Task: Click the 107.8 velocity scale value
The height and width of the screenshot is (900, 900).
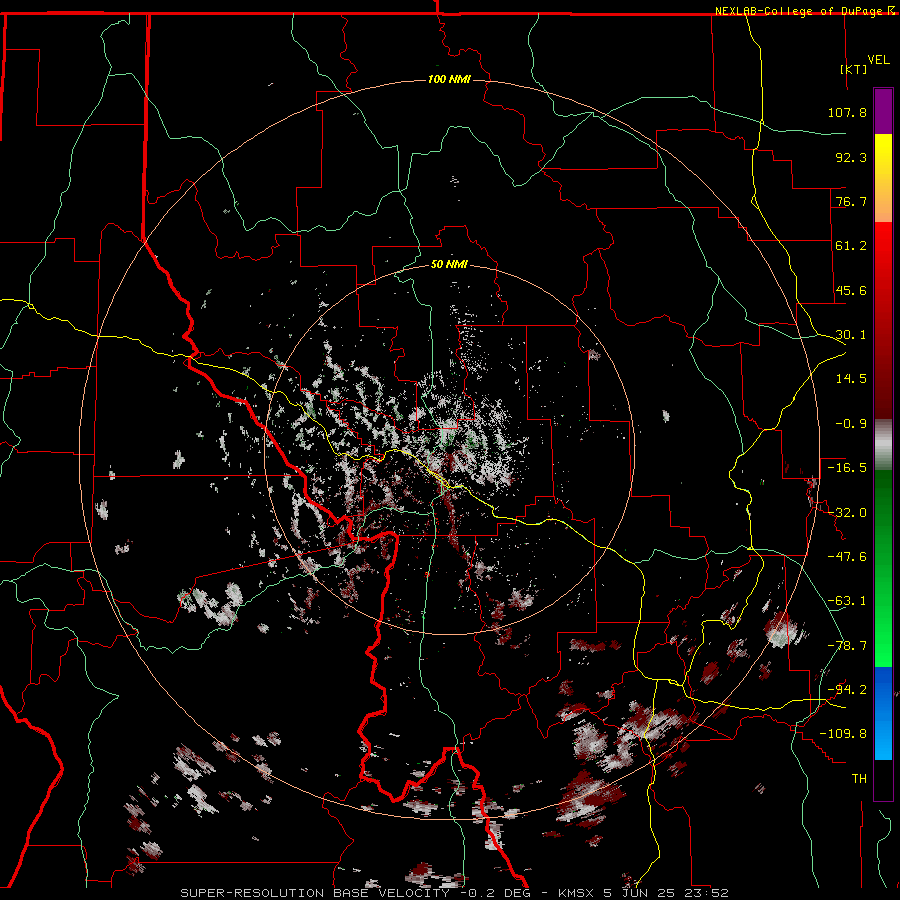Action: coord(847,112)
